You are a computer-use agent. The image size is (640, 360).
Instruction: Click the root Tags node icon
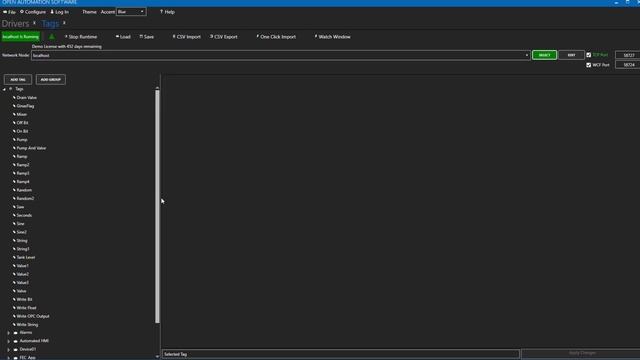click(11, 89)
